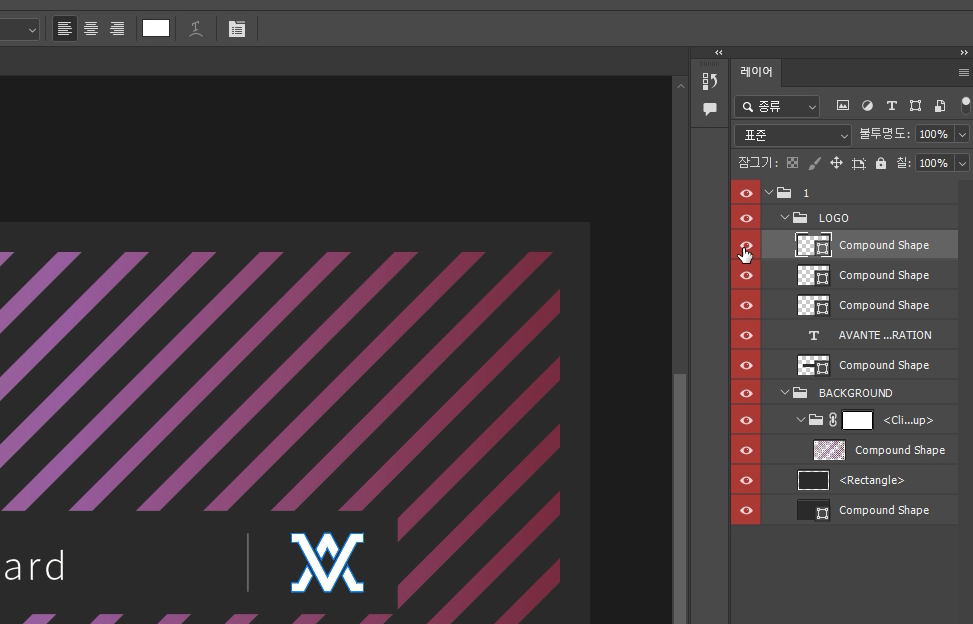Select the 레이어 panel tab
Viewport: 973px width, 624px height.
[756, 72]
